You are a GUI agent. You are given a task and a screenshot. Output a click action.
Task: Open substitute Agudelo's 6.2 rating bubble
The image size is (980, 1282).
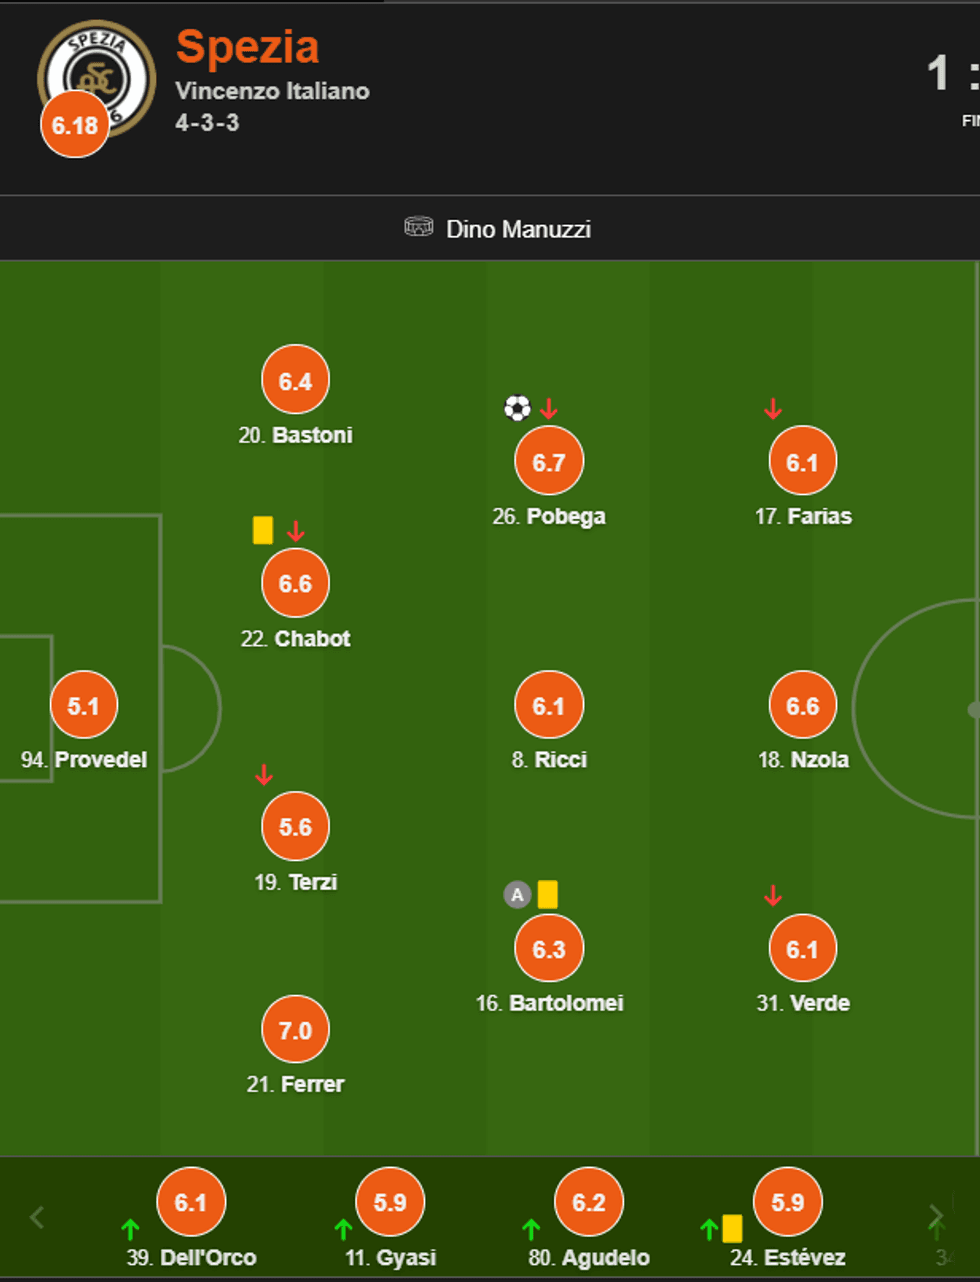point(589,1202)
